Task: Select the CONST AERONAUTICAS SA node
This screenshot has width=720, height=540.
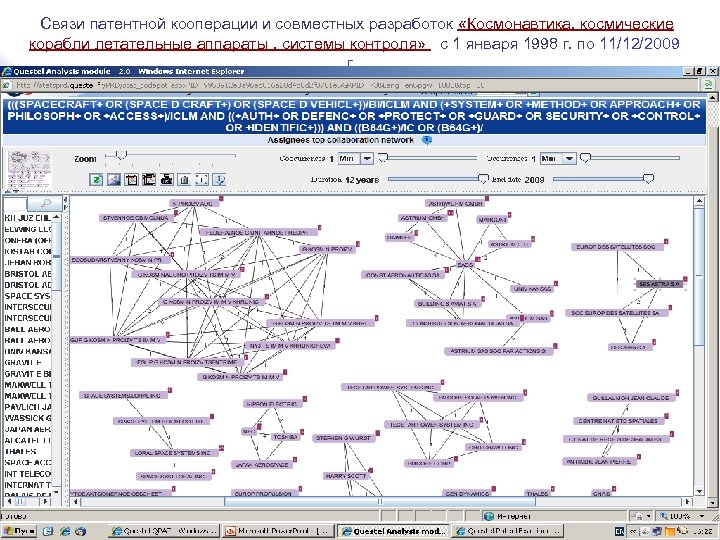Action: click(x=403, y=275)
